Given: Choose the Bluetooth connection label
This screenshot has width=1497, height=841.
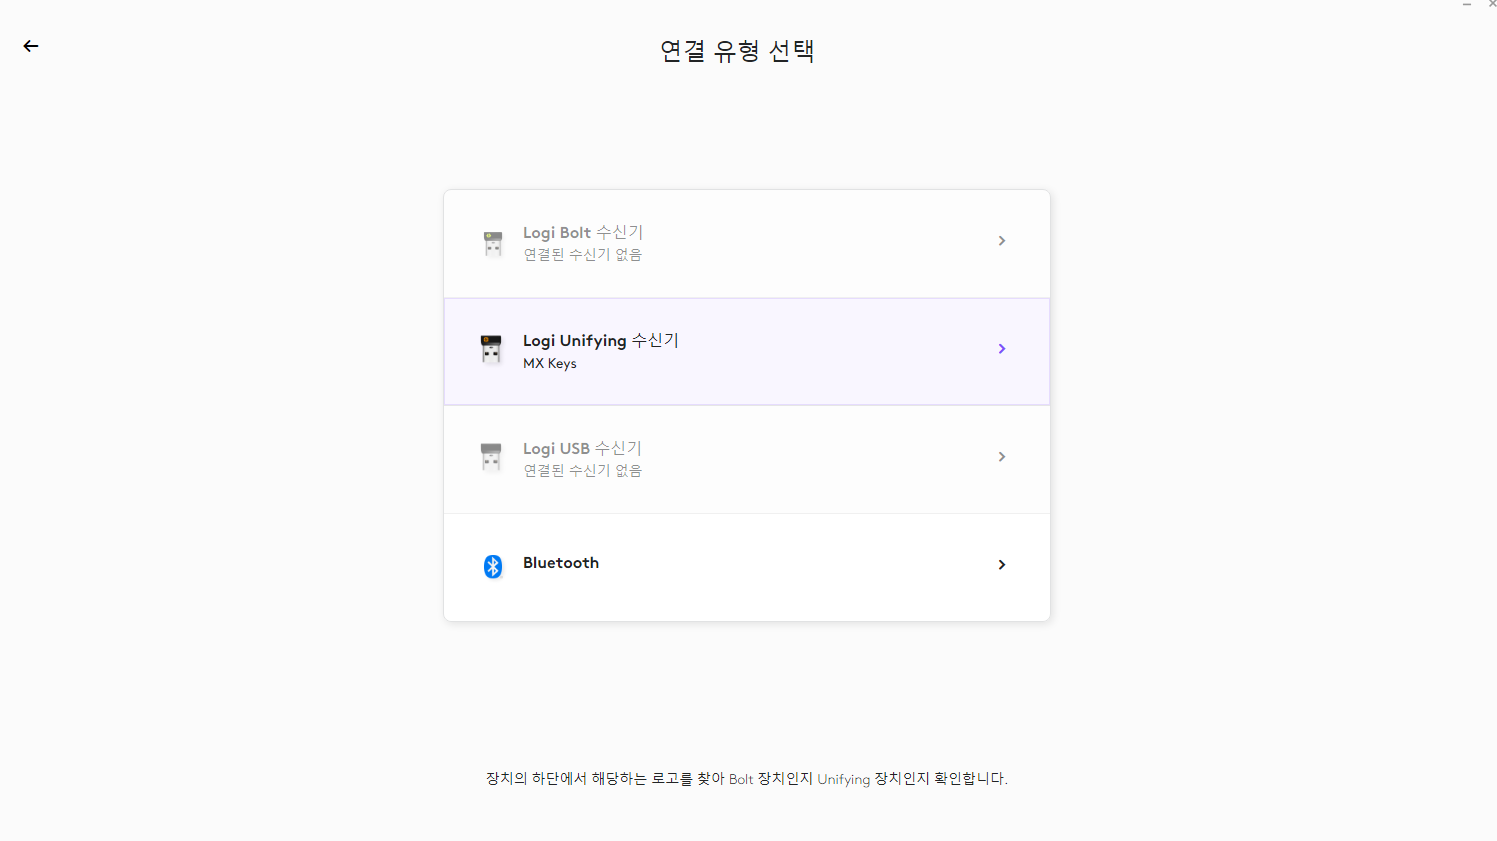Looking at the screenshot, I should point(561,563).
